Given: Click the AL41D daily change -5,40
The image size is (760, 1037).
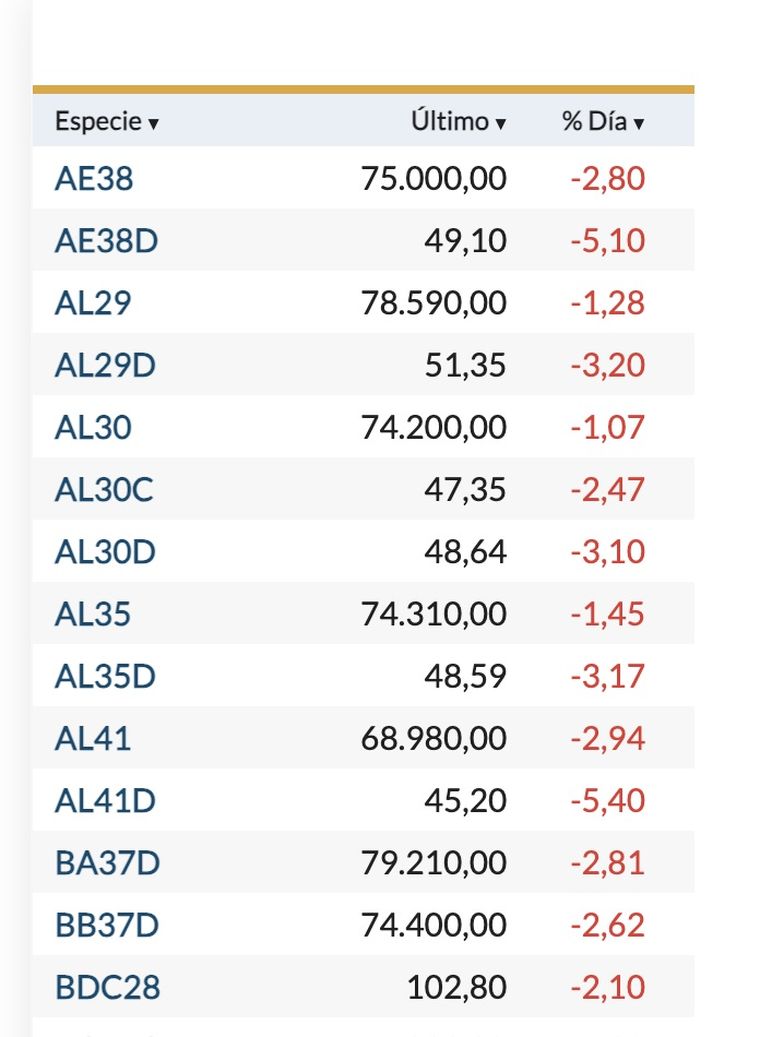Looking at the screenshot, I should [x=607, y=801].
